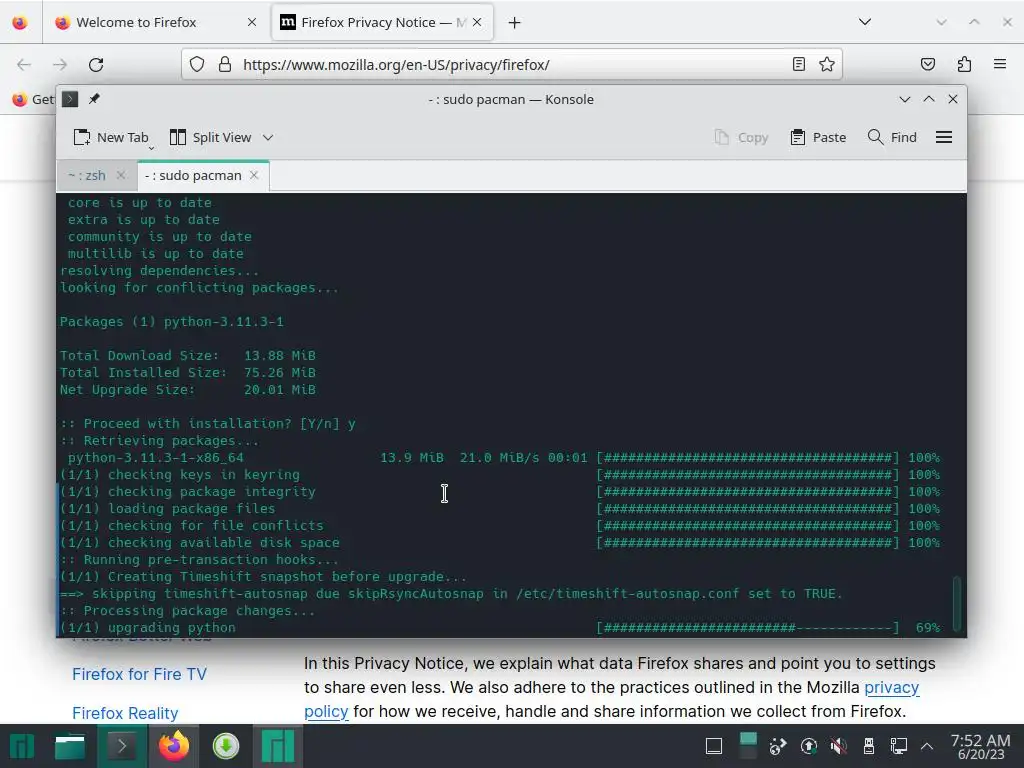Image resolution: width=1024 pixels, height=768 pixels.
Task: Click the show desktop tray icon
Action: [714, 746]
